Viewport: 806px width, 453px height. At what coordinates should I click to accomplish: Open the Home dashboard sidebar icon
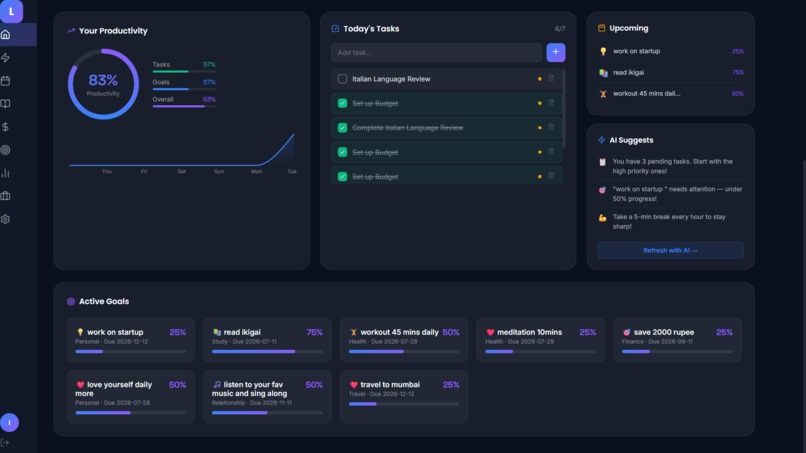6,34
